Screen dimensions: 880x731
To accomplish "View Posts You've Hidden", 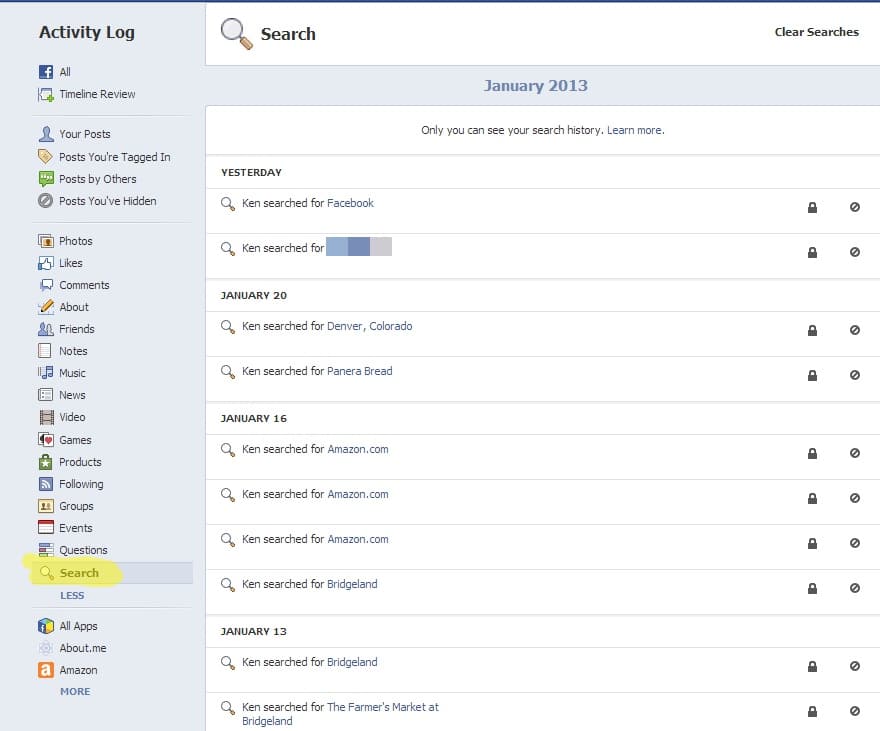I will click(x=97, y=201).
